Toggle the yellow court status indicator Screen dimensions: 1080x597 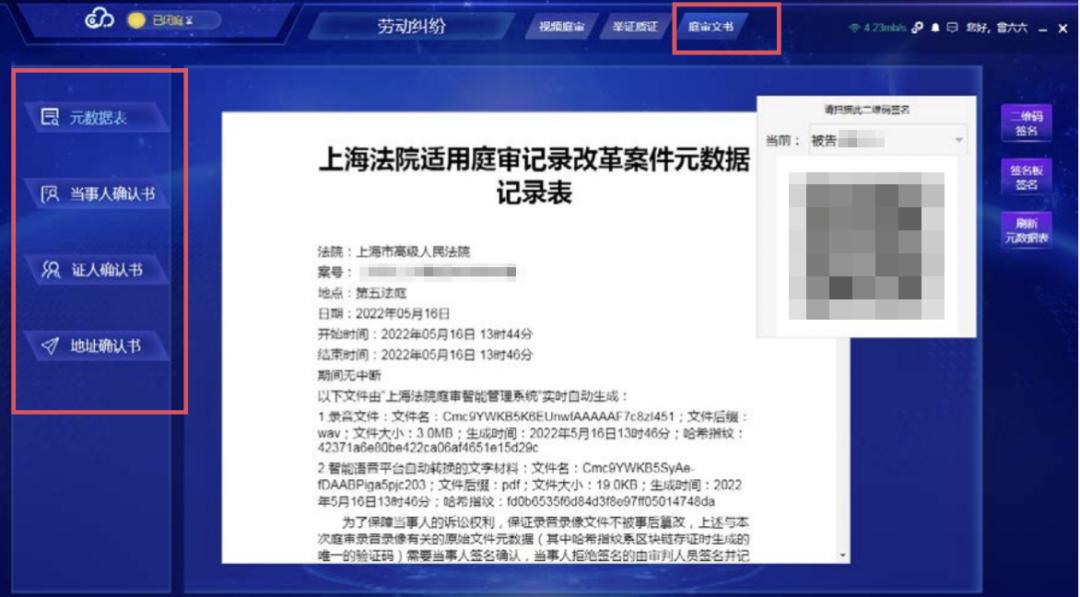[137, 21]
